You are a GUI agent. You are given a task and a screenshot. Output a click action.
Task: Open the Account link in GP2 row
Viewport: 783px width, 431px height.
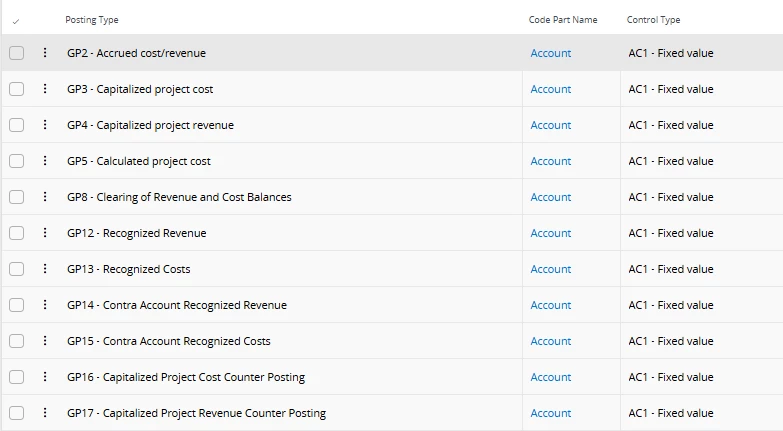click(550, 53)
